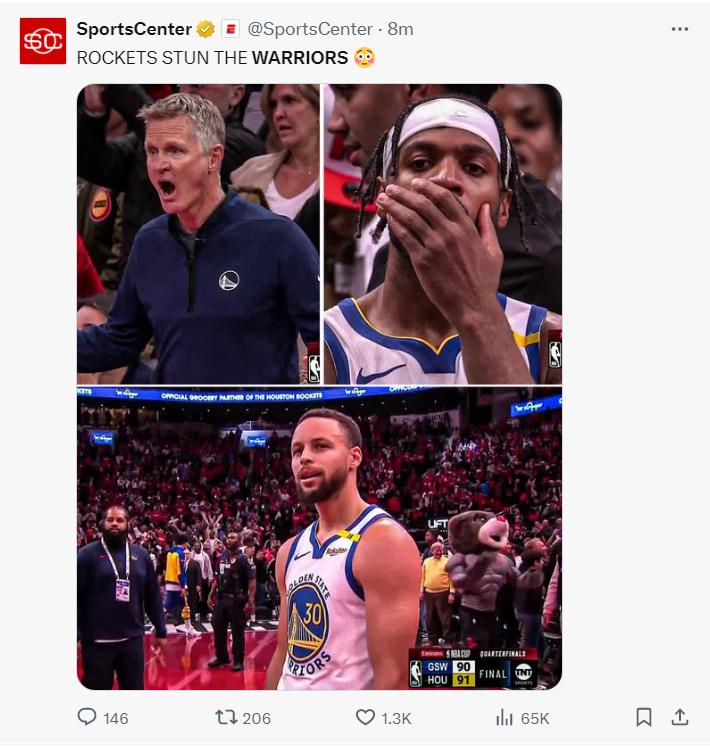Open photo of shouting man in navy pullover
Viewport: 710px width, 747px height.
198,234
